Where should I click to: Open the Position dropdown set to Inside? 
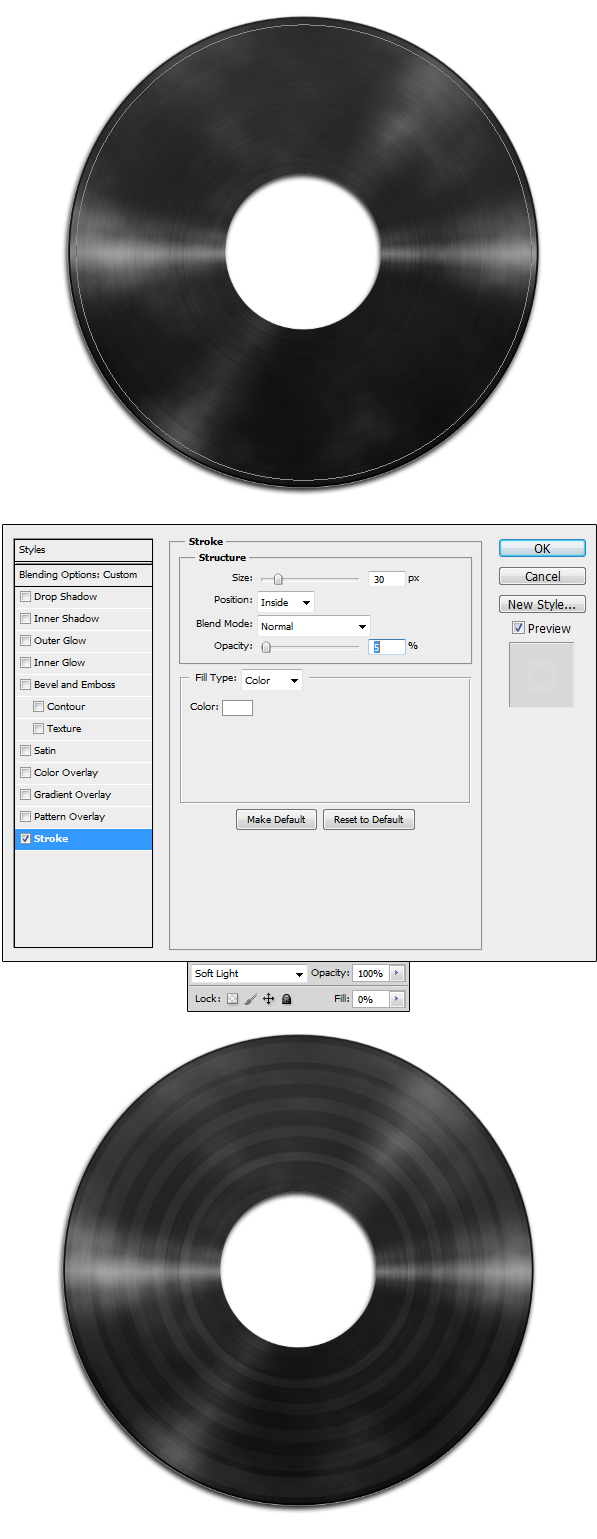286,602
